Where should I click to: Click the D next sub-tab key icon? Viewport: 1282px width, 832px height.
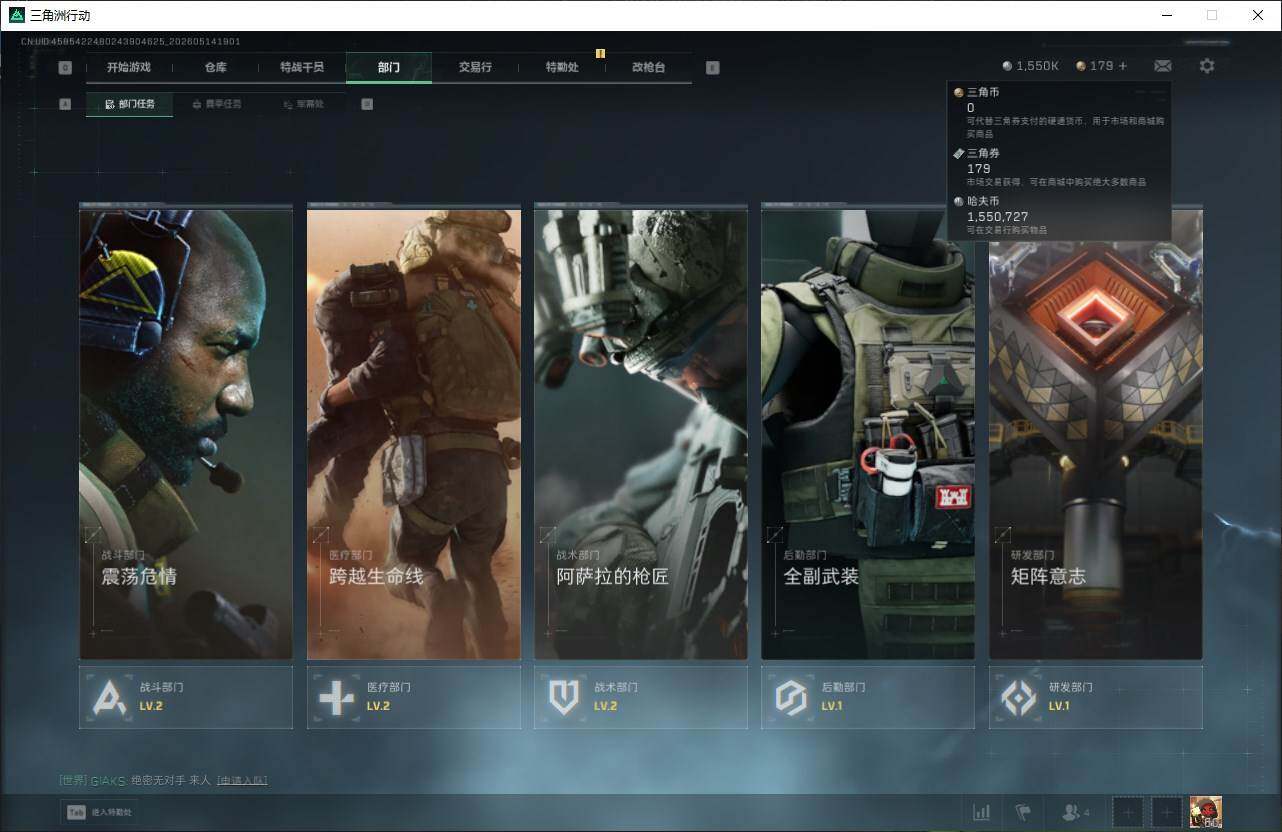click(367, 104)
